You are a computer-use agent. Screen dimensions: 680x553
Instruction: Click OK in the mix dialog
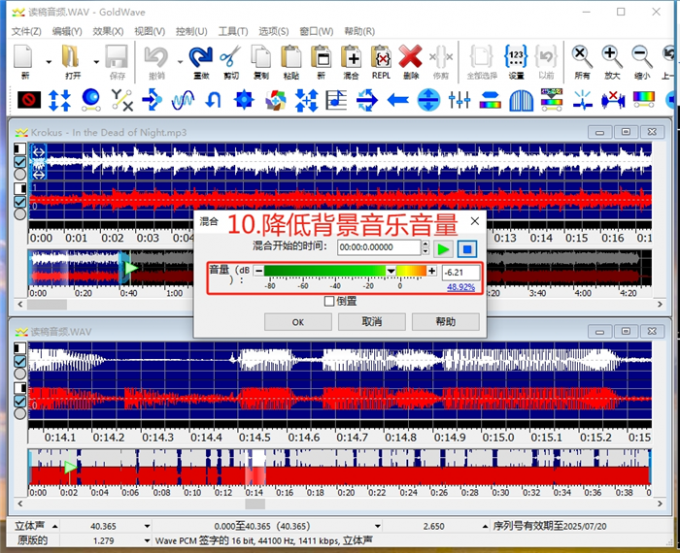pyautogui.click(x=298, y=322)
